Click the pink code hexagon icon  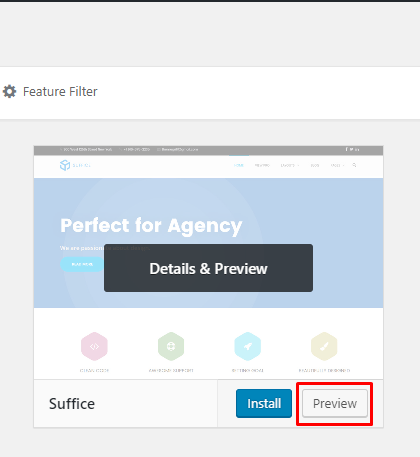click(94, 346)
